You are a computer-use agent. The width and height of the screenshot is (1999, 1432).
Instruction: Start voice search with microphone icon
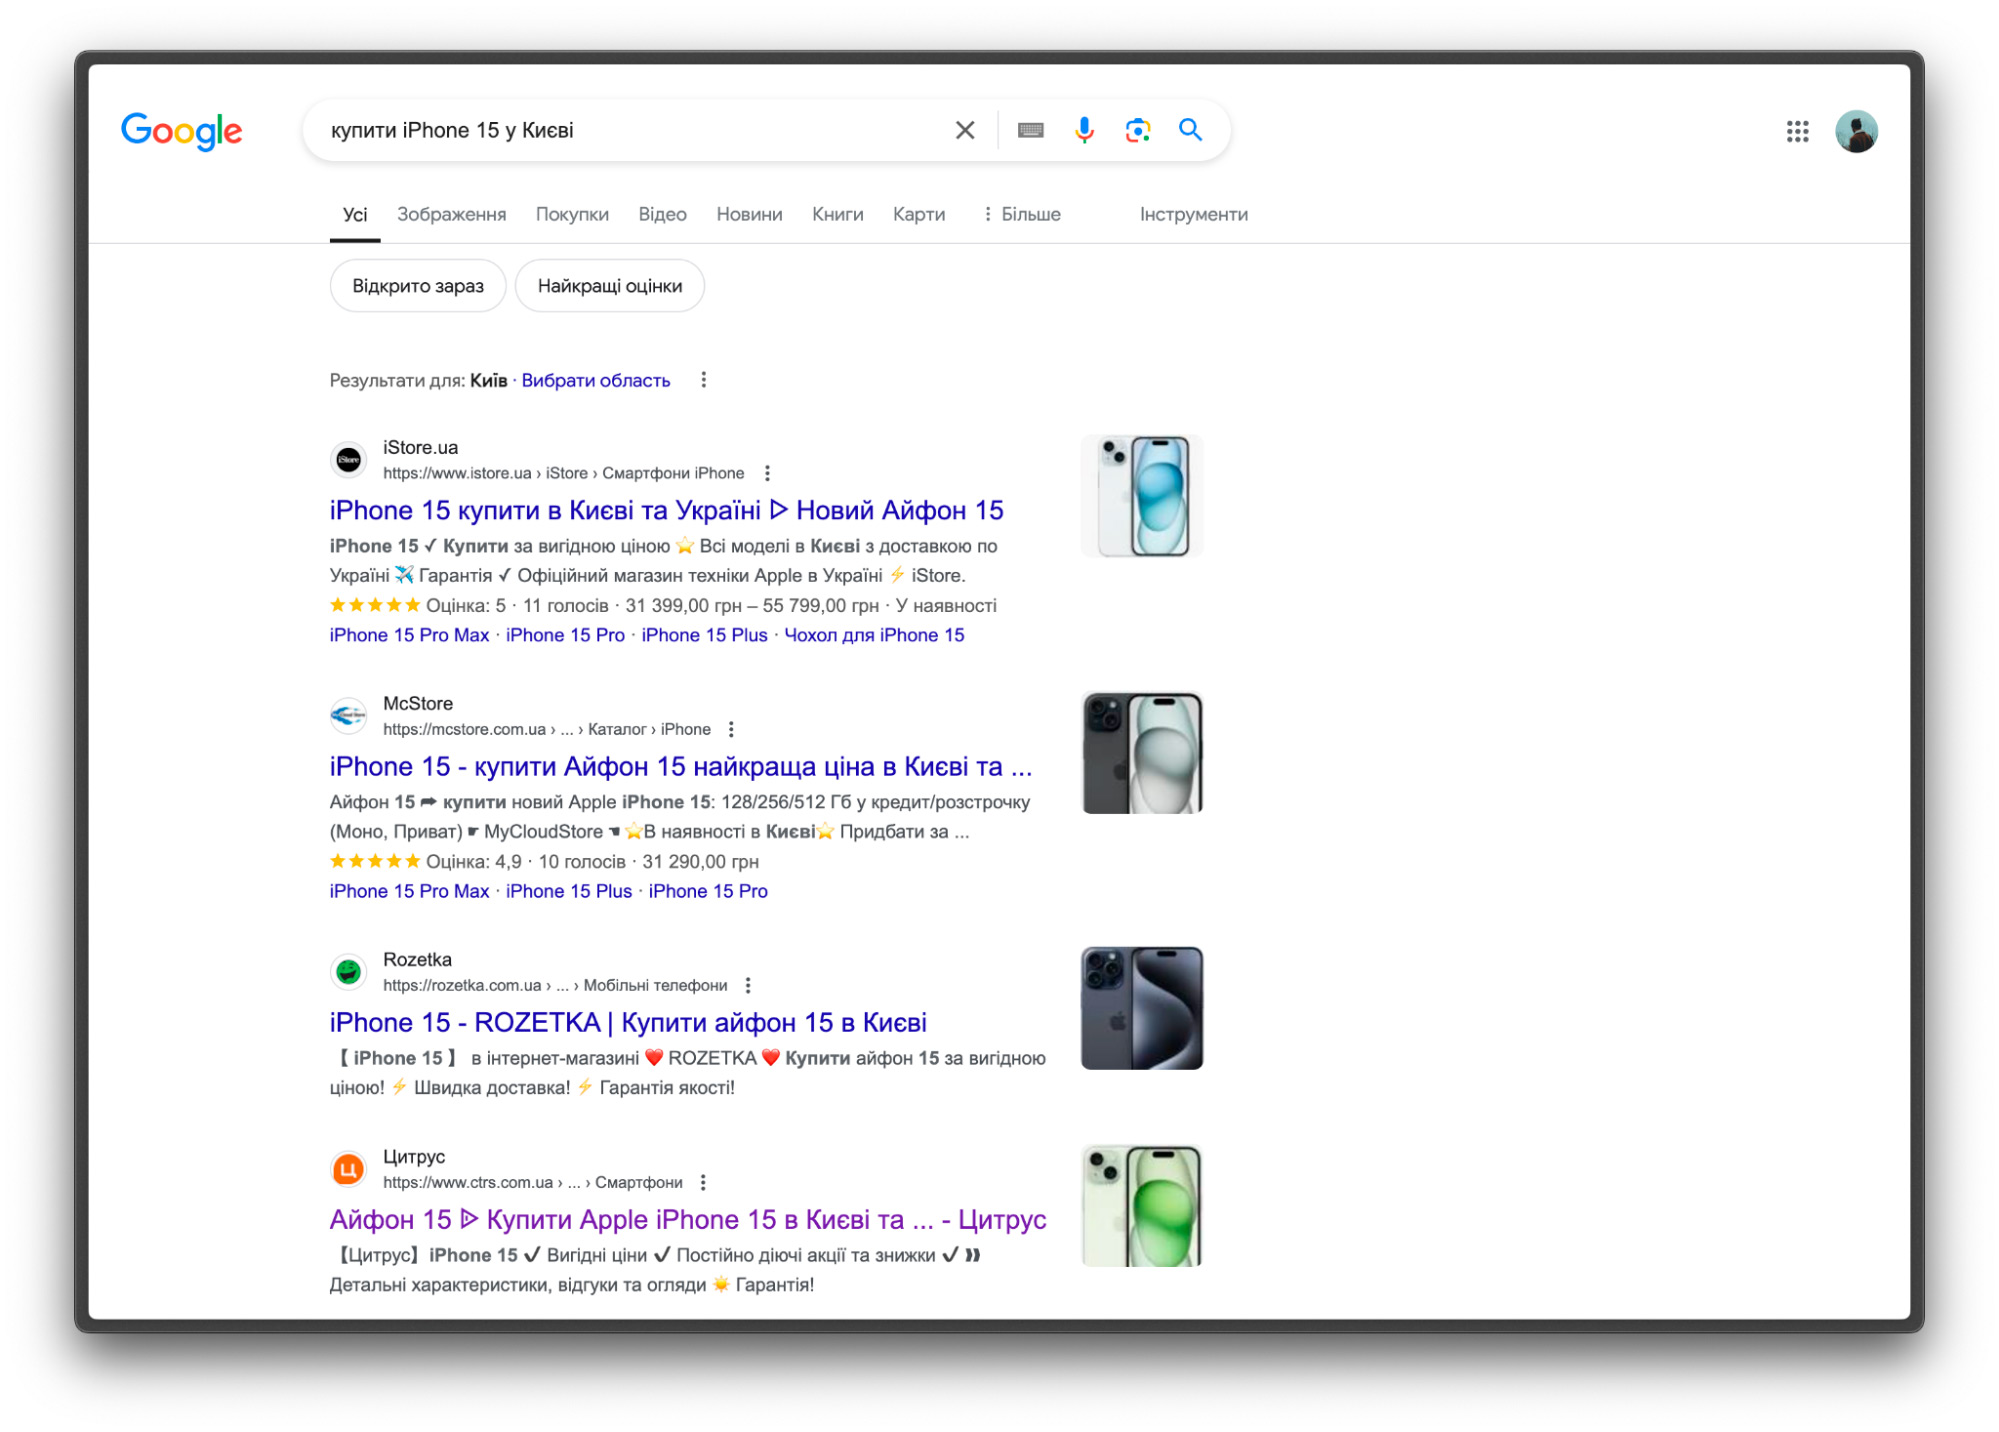[1084, 130]
